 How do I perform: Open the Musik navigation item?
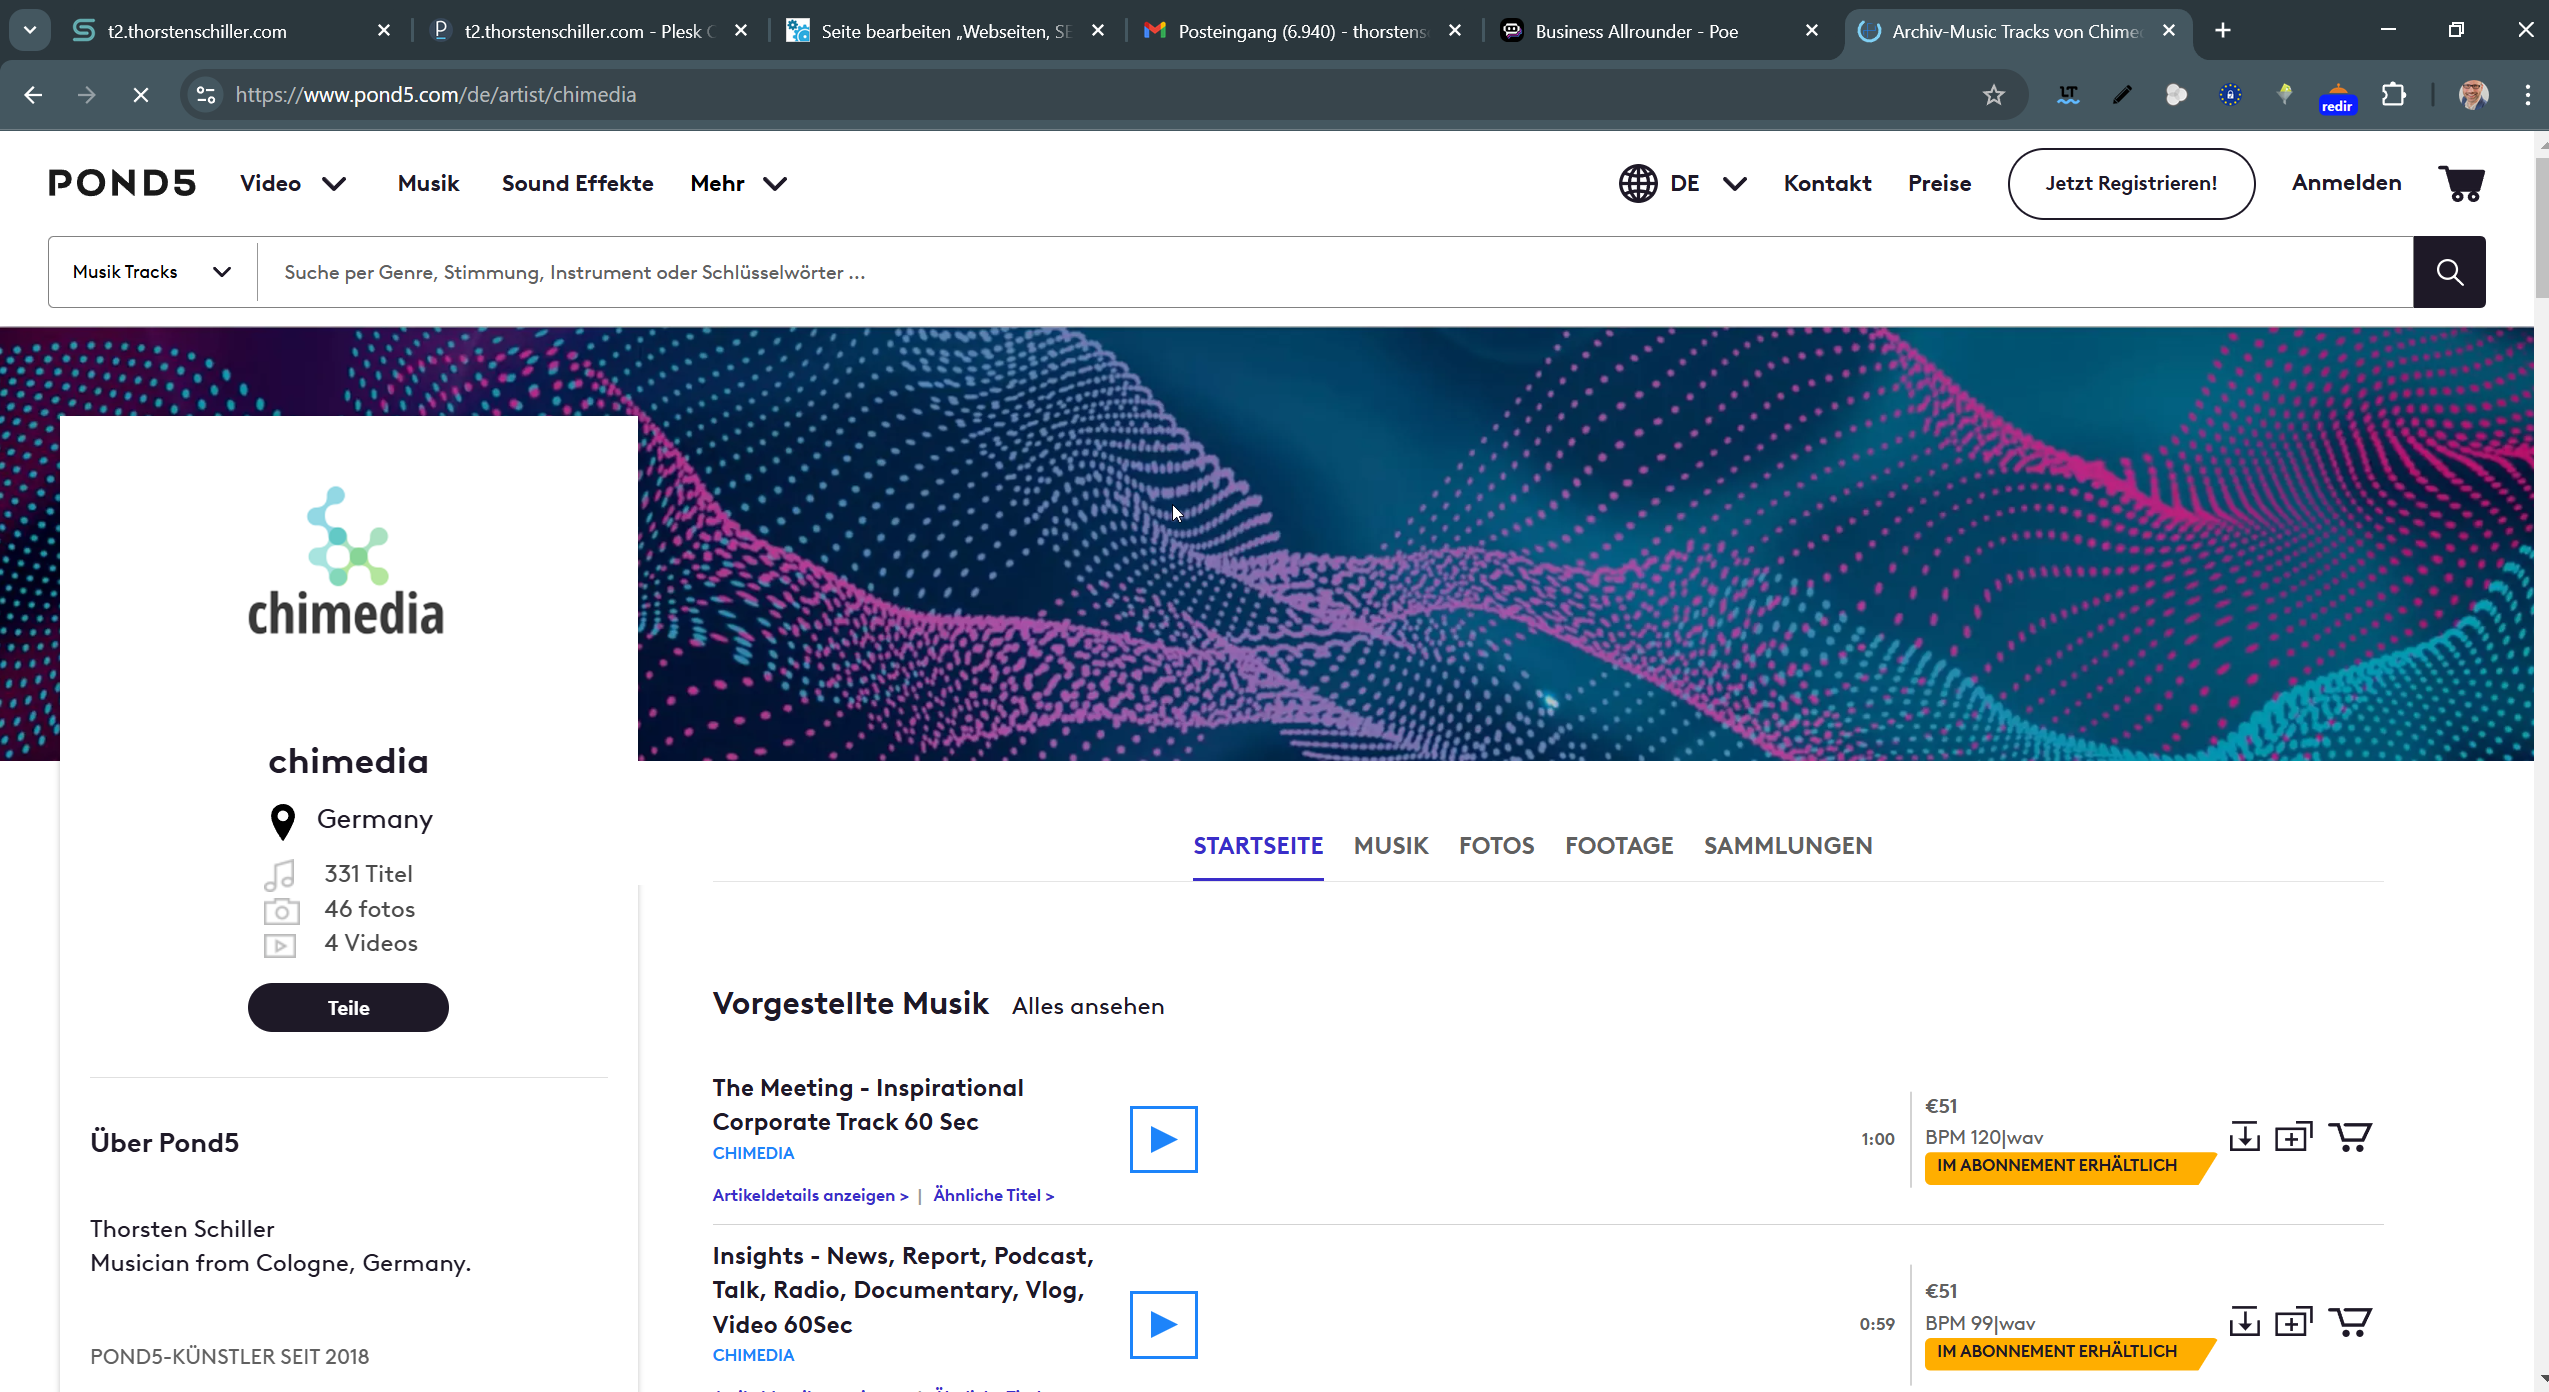[428, 184]
